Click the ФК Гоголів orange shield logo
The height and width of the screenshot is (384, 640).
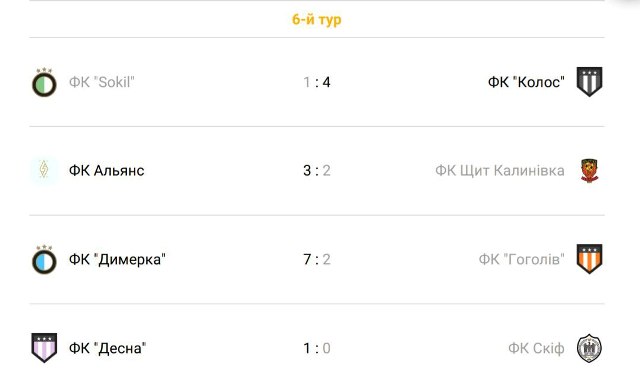(589, 259)
